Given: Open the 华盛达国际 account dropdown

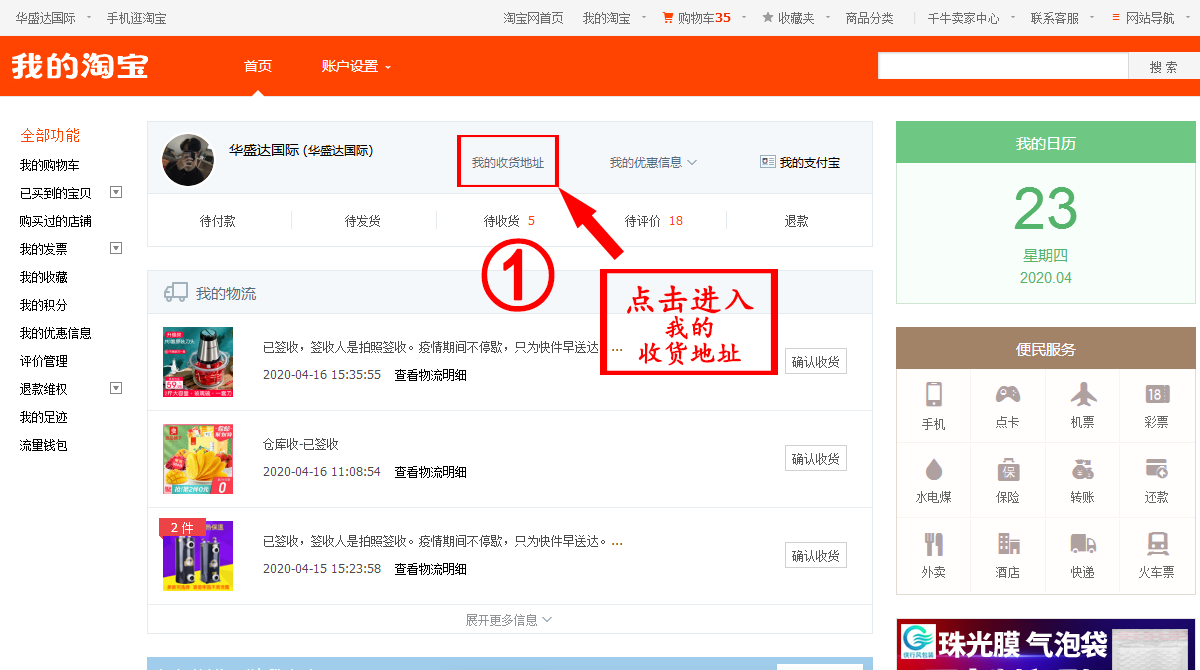Looking at the screenshot, I should coord(54,18).
